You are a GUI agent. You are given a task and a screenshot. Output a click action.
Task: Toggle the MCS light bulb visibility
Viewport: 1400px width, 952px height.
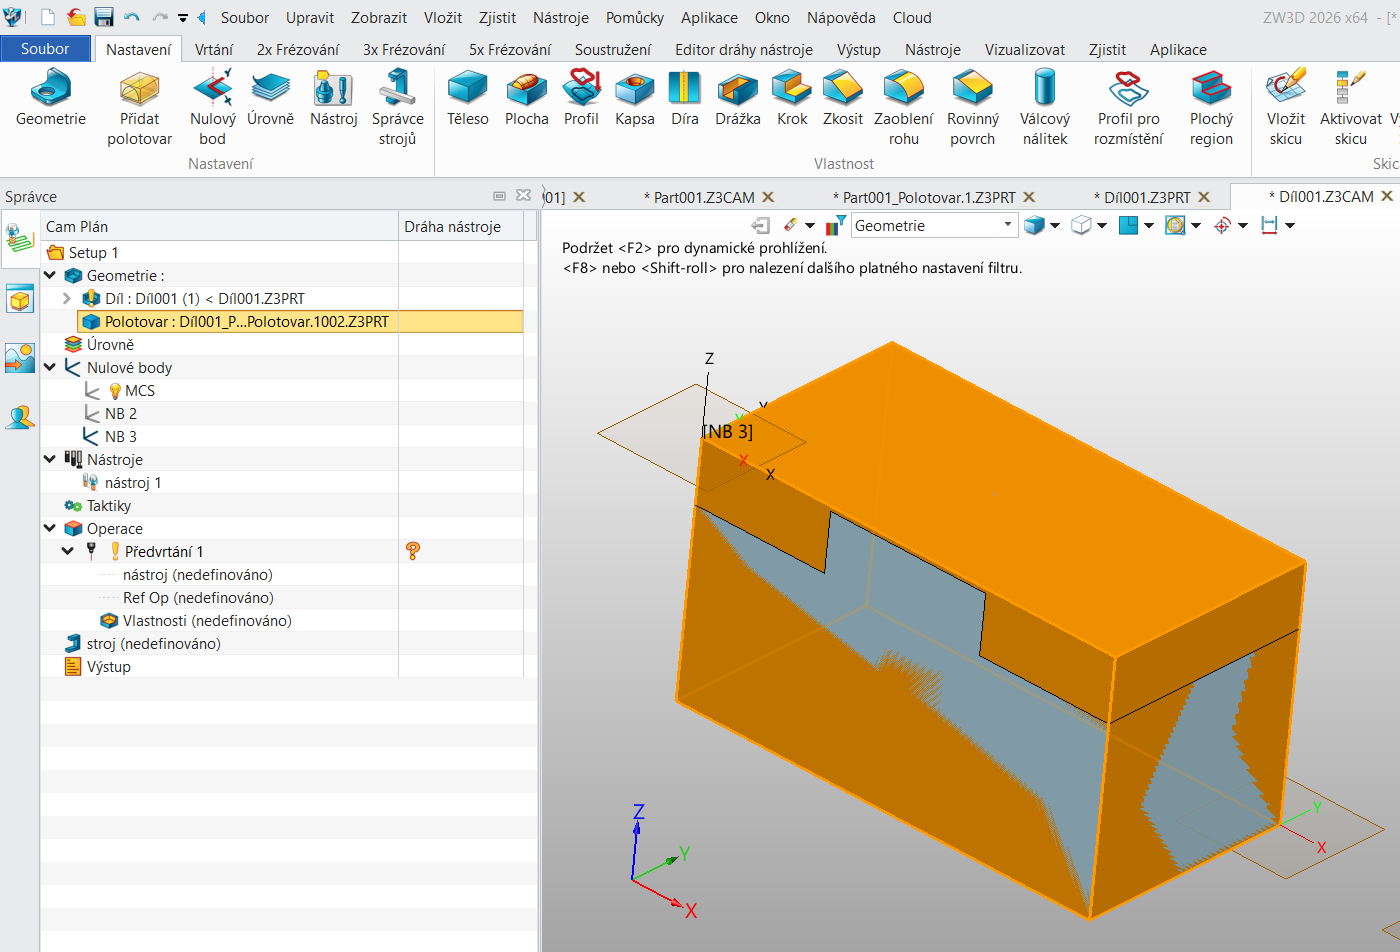pos(115,391)
